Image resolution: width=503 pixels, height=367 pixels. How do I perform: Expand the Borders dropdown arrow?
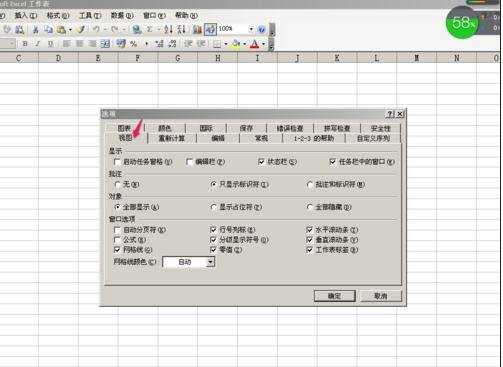[226, 44]
